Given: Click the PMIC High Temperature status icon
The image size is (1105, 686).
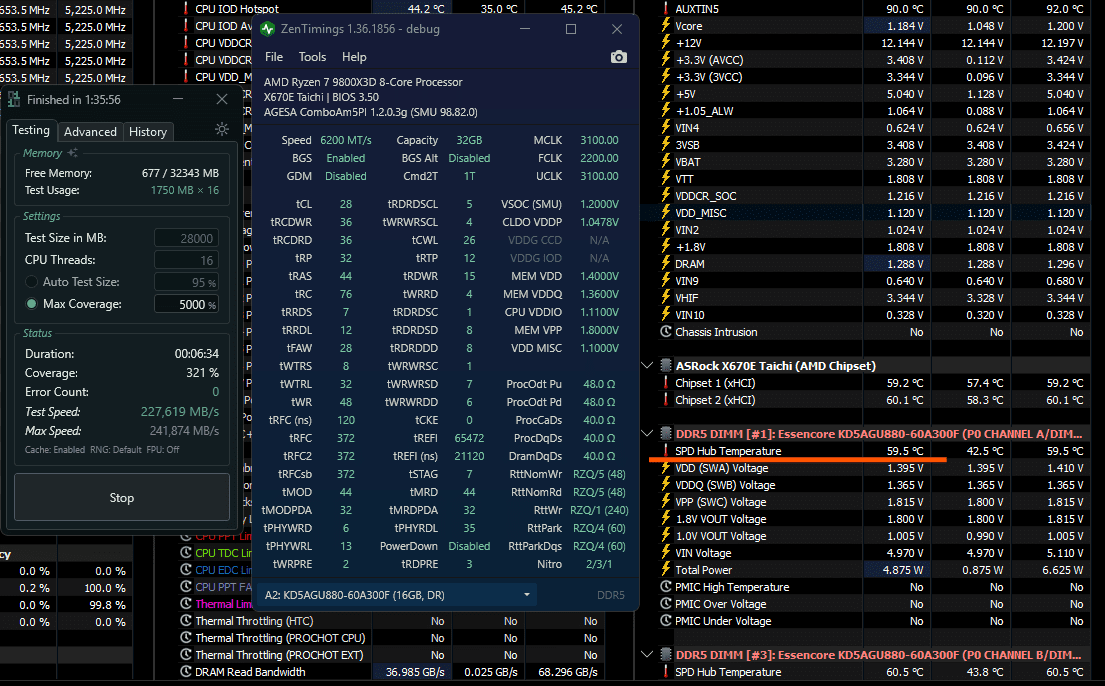Looking at the screenshot, I should 665,587.
